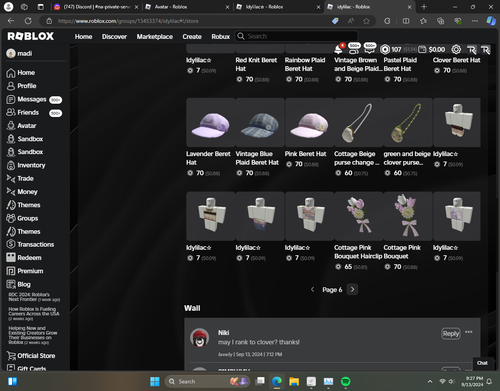
Task: Open Lavender Beret Hat item
Action: (x=208, y=158)
